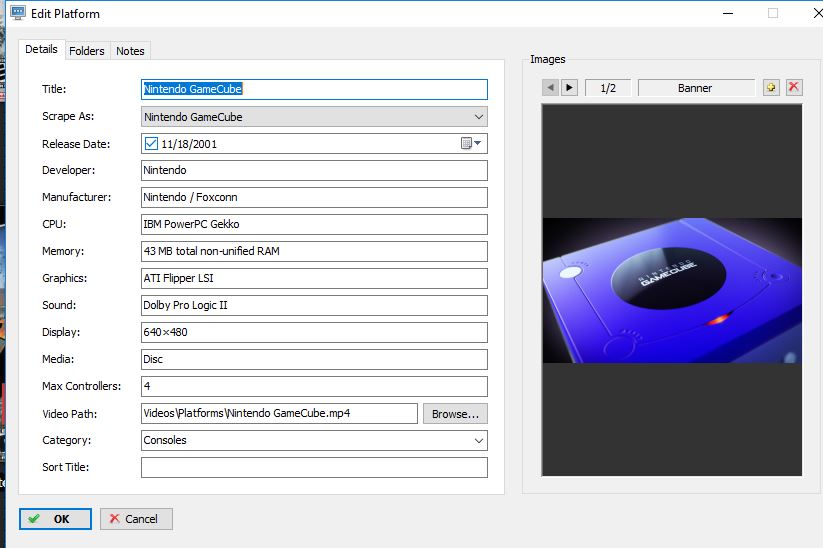Click the Max Controllers field
The image size is (823, 548).
click(314, 386)
